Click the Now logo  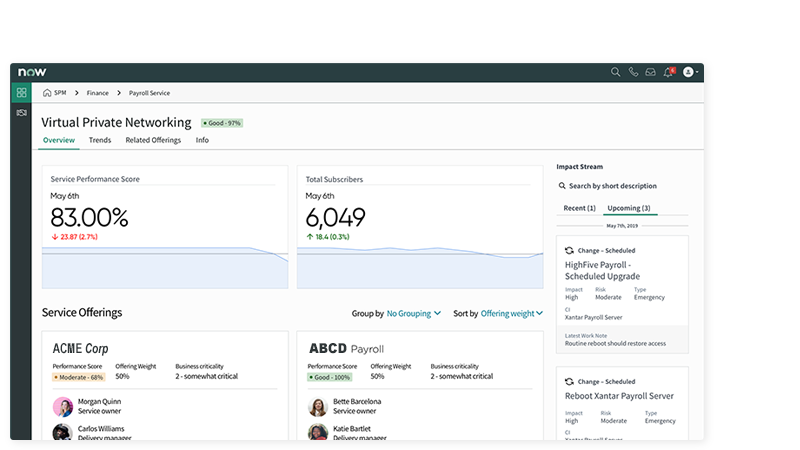32,72
